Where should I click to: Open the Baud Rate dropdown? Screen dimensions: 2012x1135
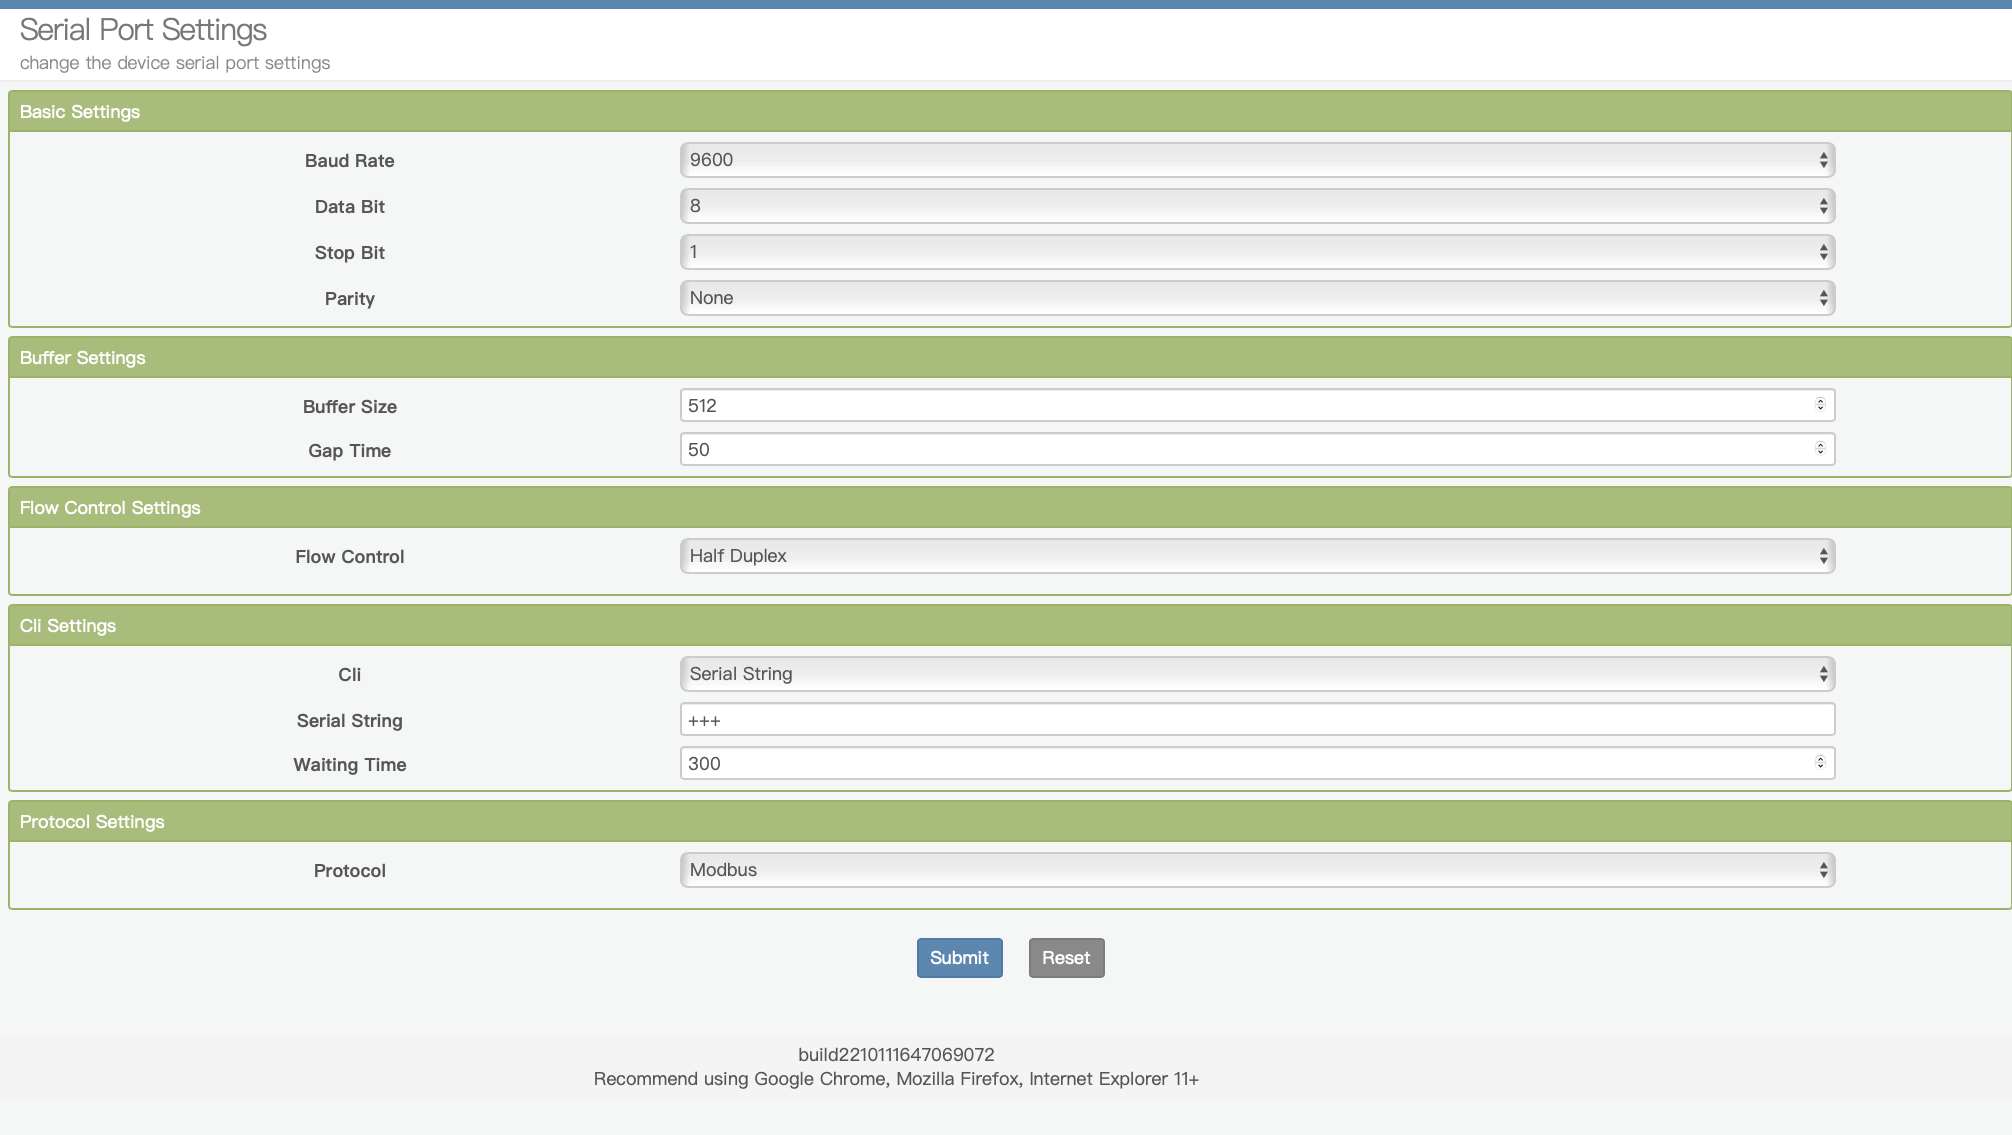(x=1256, y=160)
